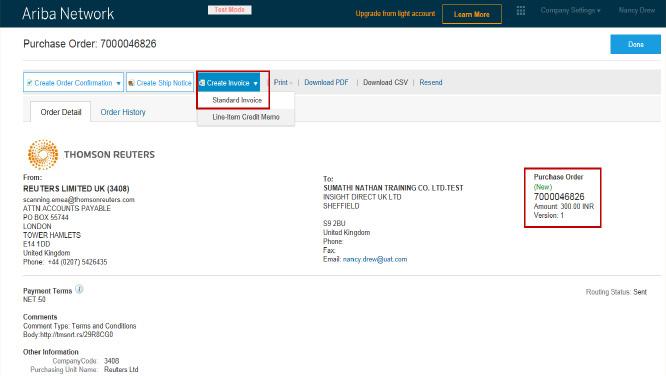Image resolution: width=666 pixels, height=376 pixels.
Task: Click the Purchase Order: 7000046826 heading
Action: 90,44
